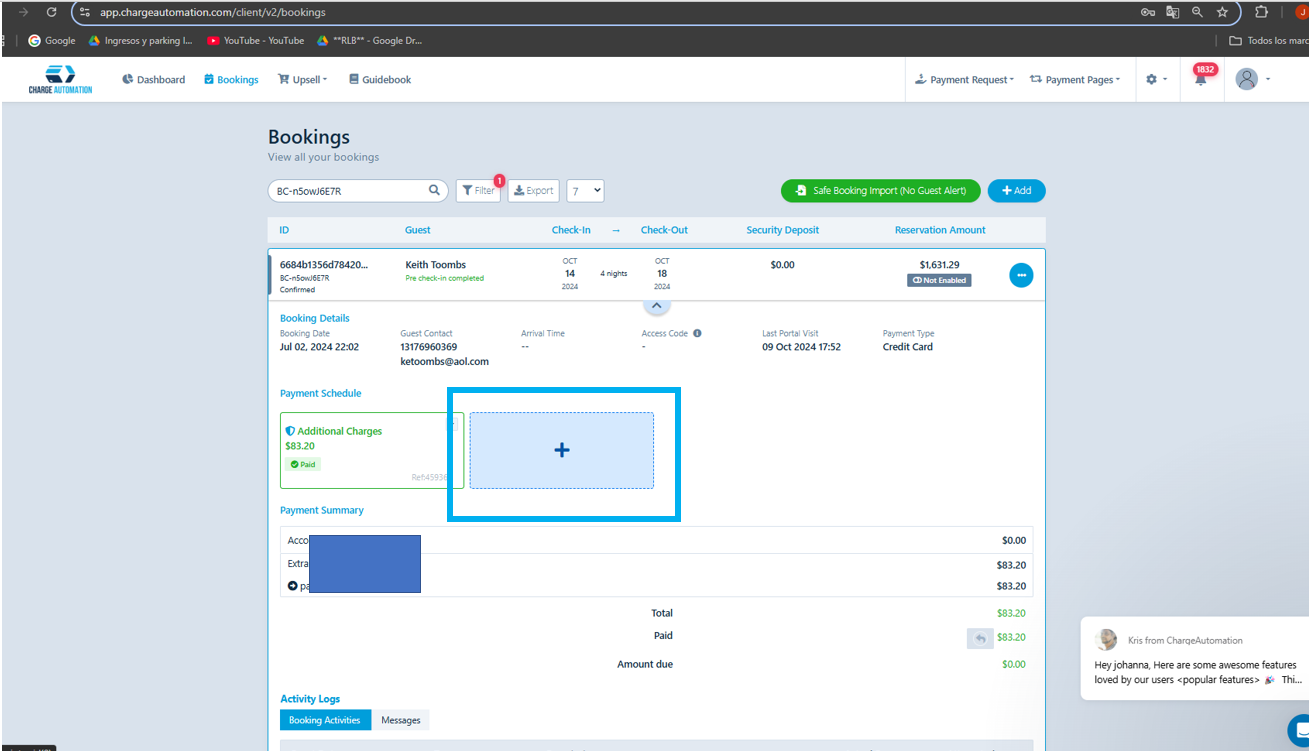Add a new payment schedule item with plus
The height and width of the screenshot is (751, 1309).
pos(562,450)
